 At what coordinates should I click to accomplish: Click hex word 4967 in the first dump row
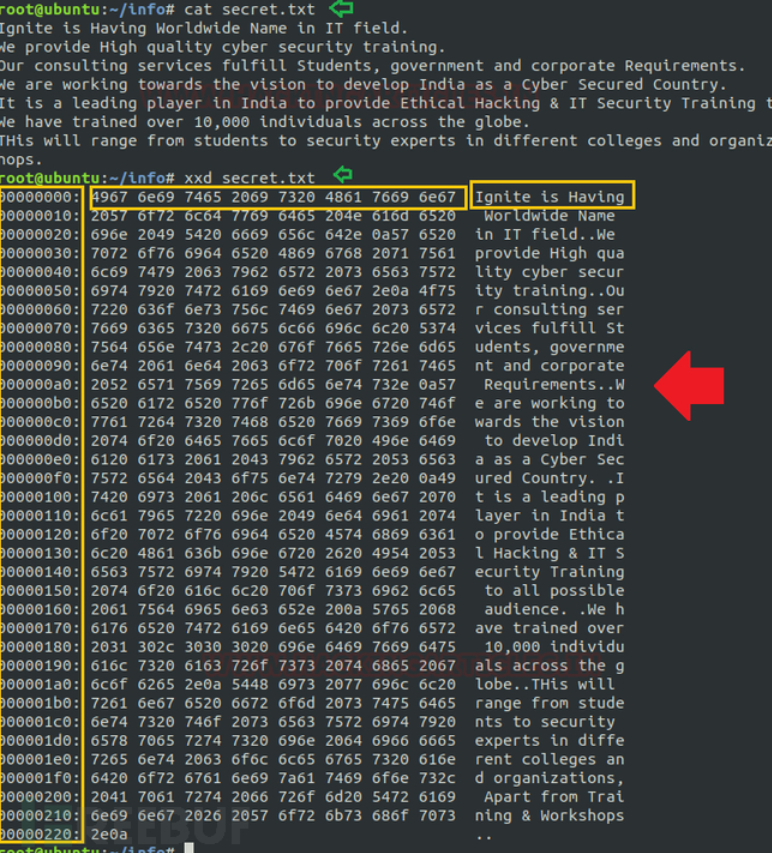click(109, 197)
